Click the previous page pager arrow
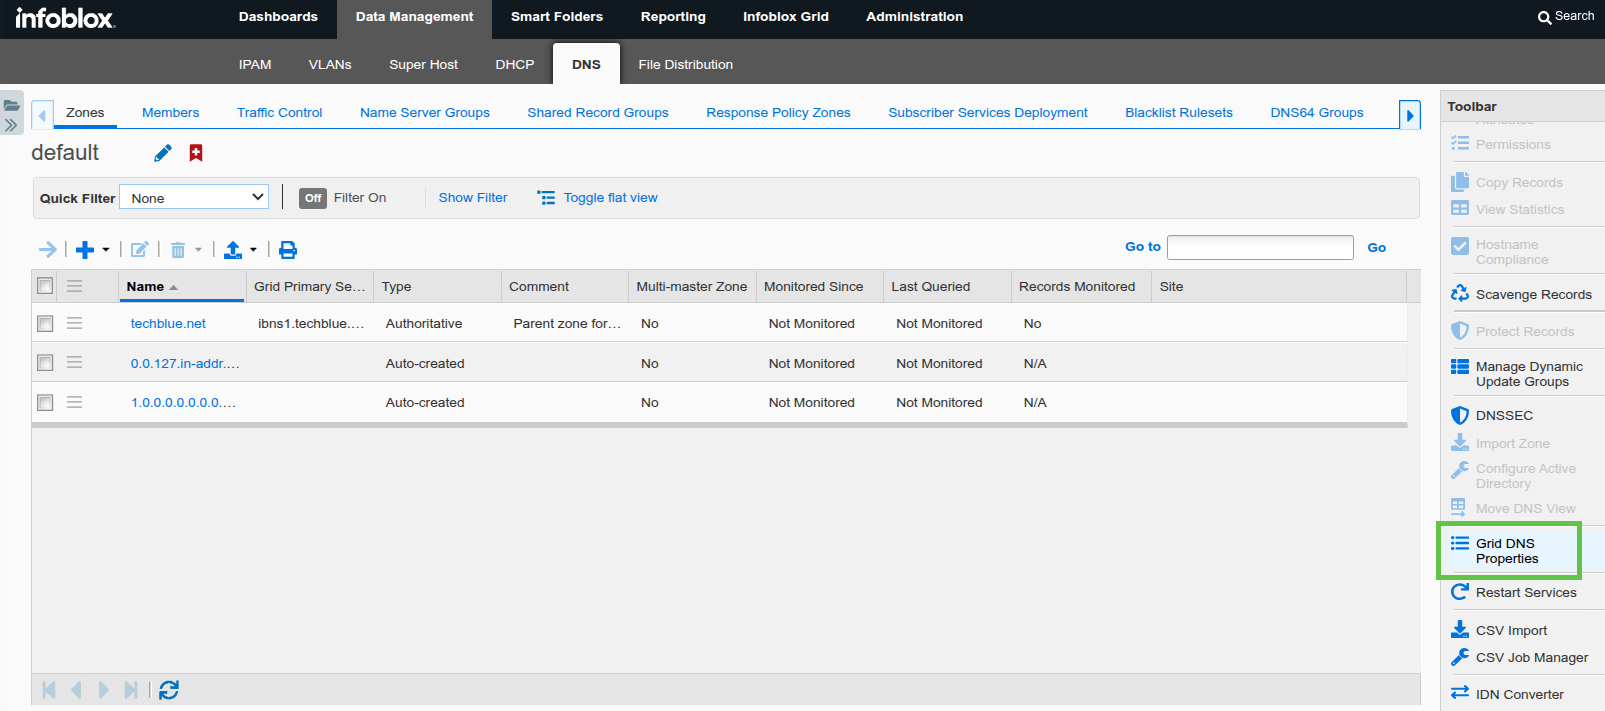This screenshot has height=711, width=1605. (76, 690)
